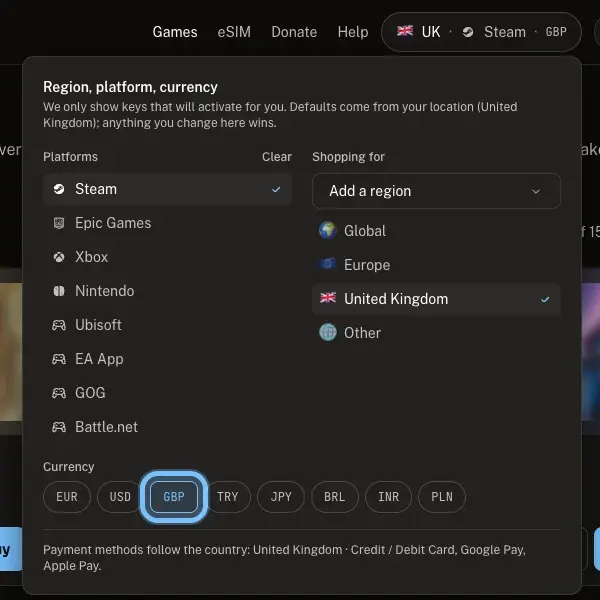The image size is (600, 600).
Task: Select the Battle.net platform
Action: pos(167,427)
